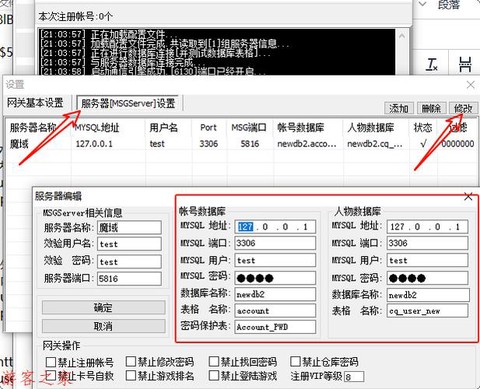Click the newdb2.acco... cell
480x389 pixels.
click(307, 144)
